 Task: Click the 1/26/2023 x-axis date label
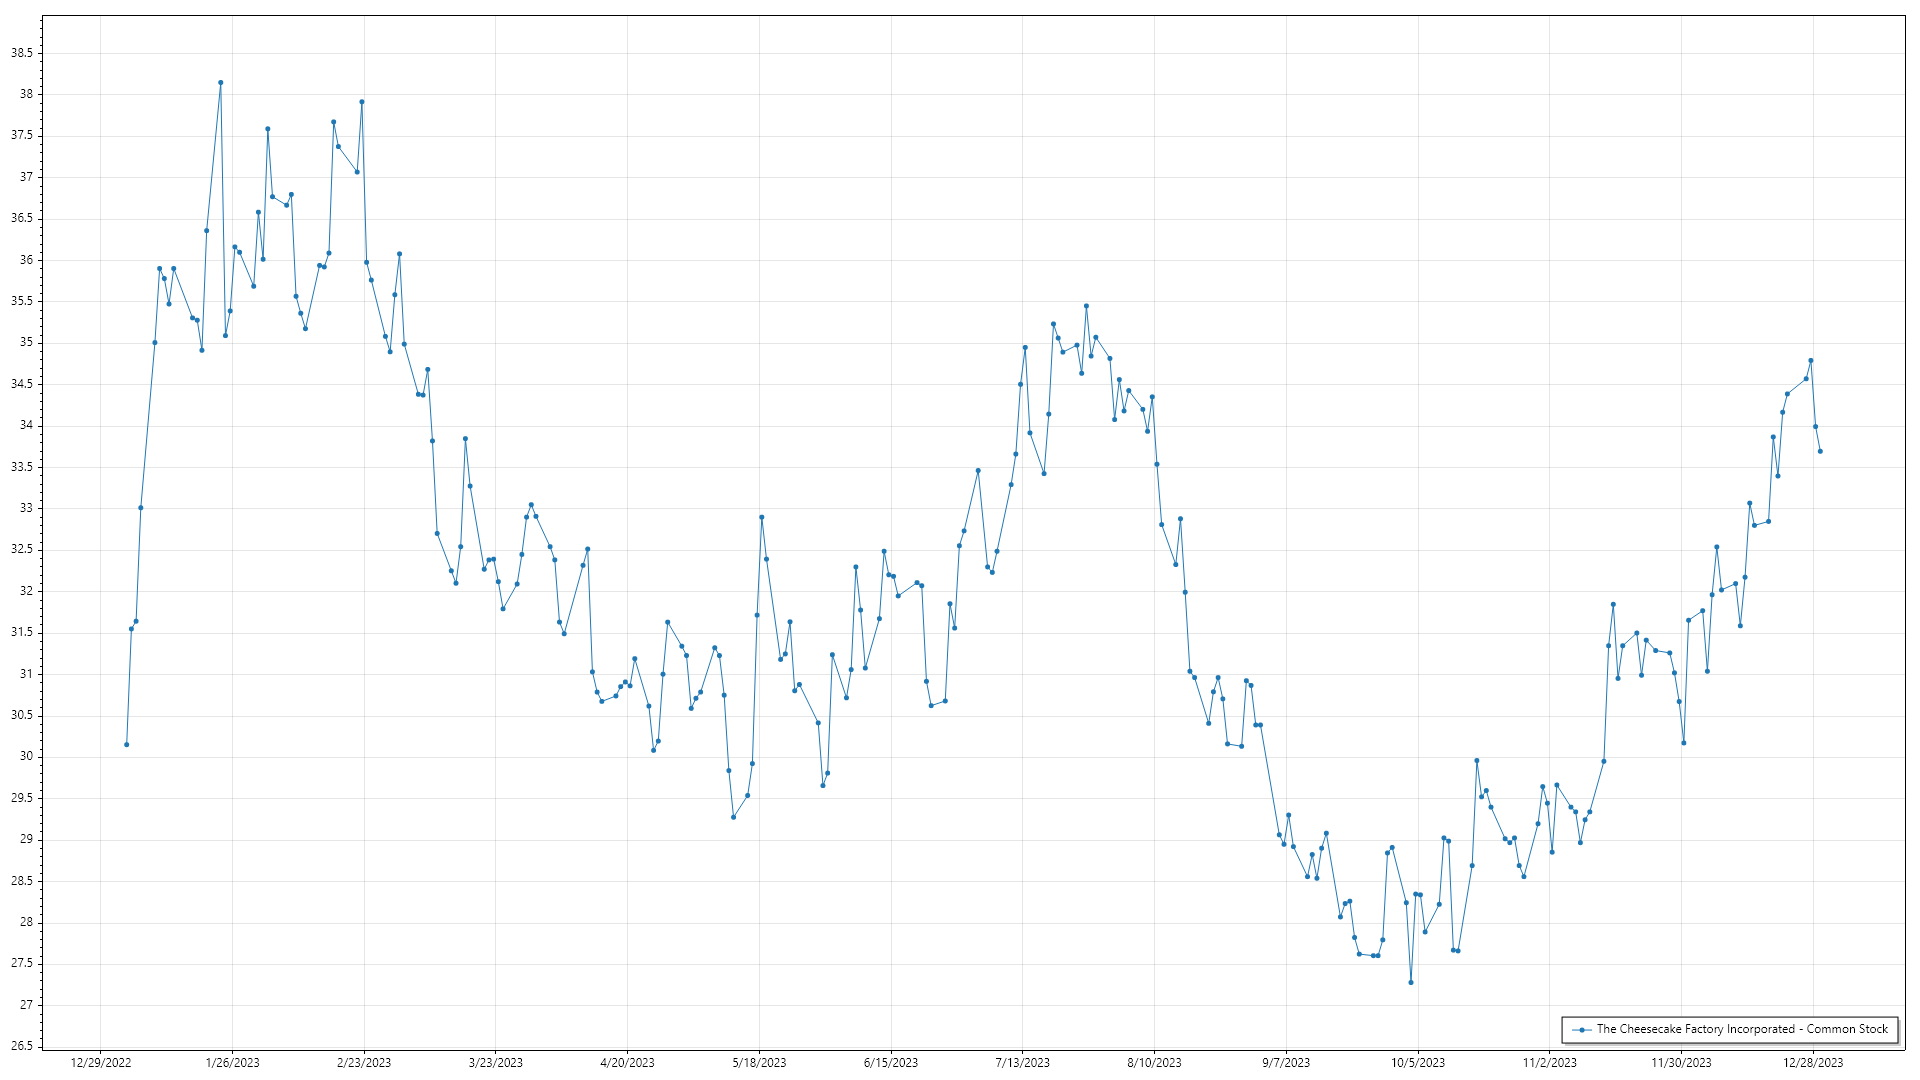coord(232,1063)
